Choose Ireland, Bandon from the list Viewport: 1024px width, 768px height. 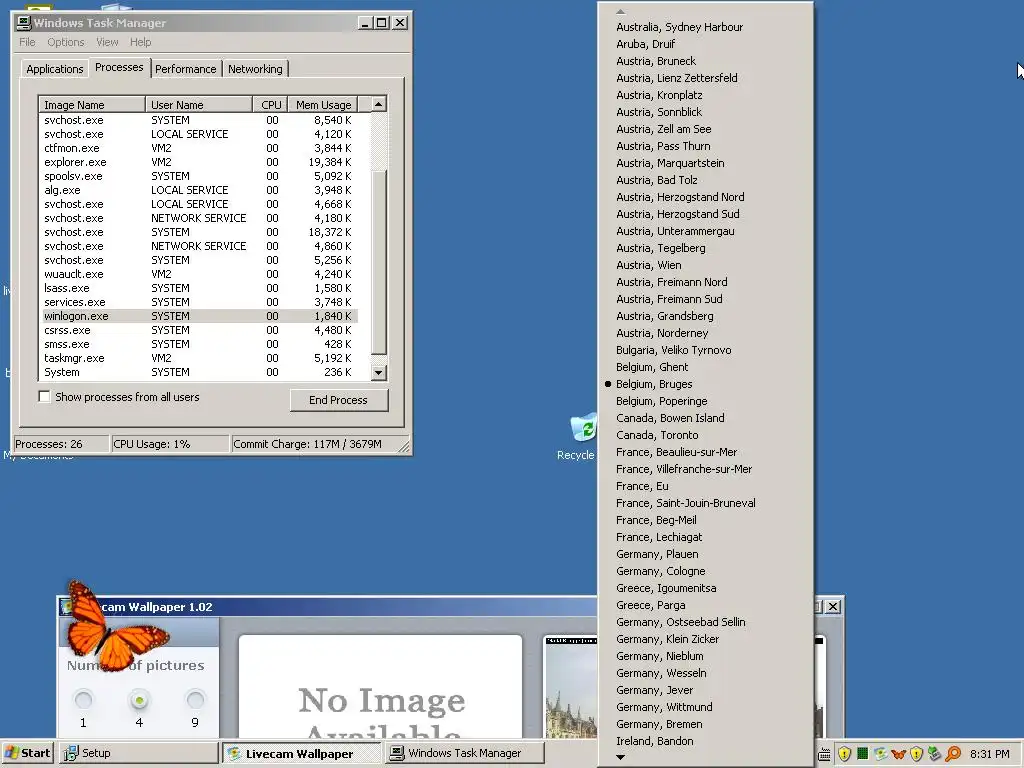point(705,741)
